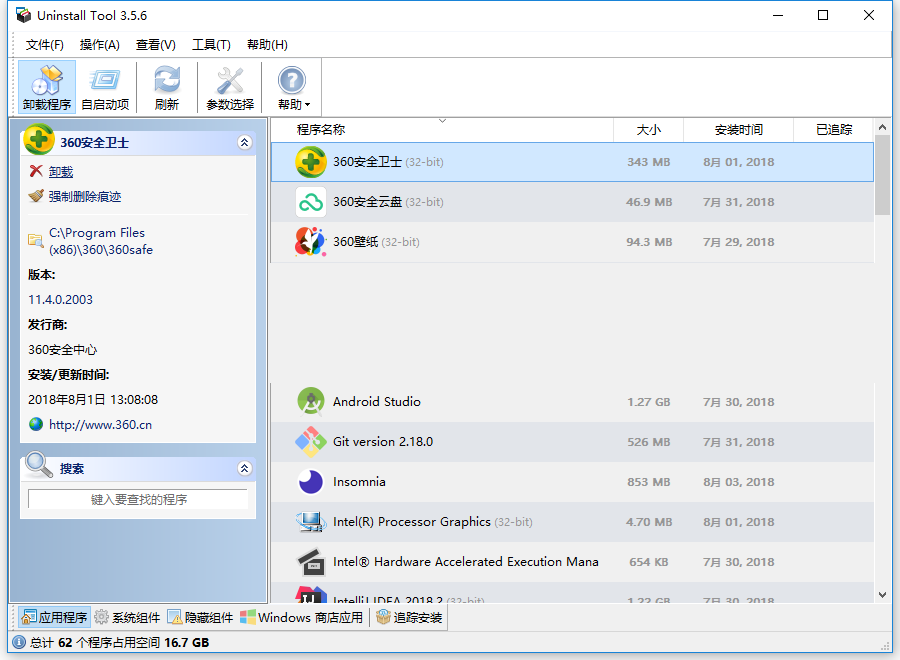Open 参数选择 preferences via its wrench icon
The width and height of the screenshot is (900, 660).
(229, 80)
